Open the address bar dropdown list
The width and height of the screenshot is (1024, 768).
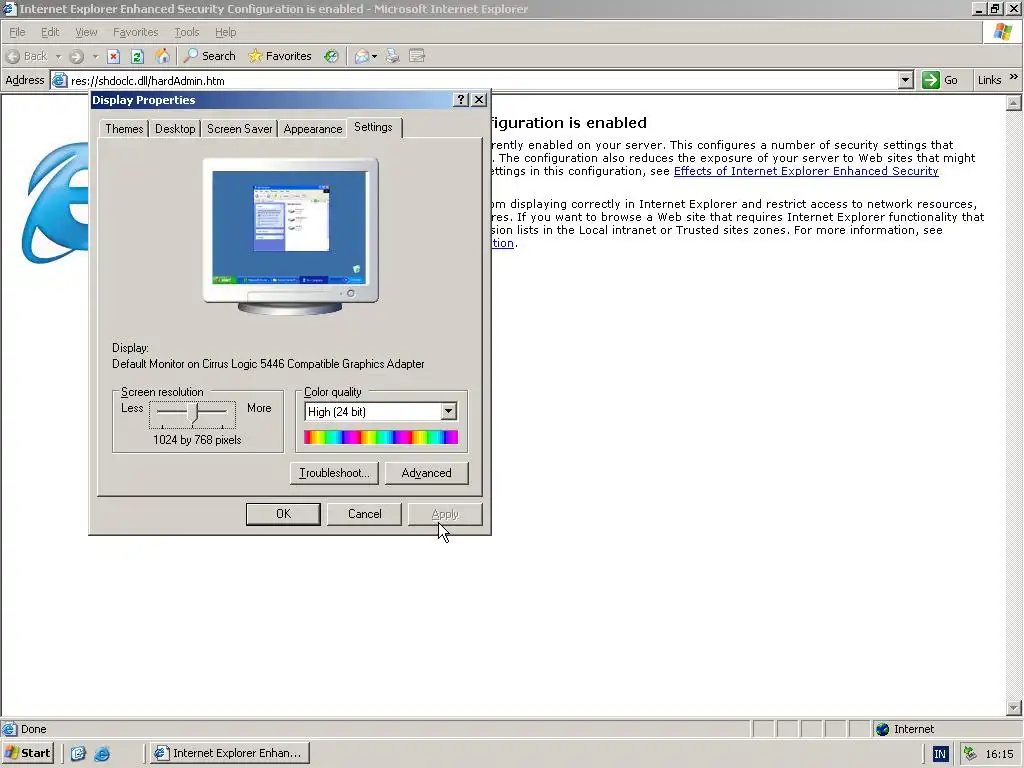[905, 80]
